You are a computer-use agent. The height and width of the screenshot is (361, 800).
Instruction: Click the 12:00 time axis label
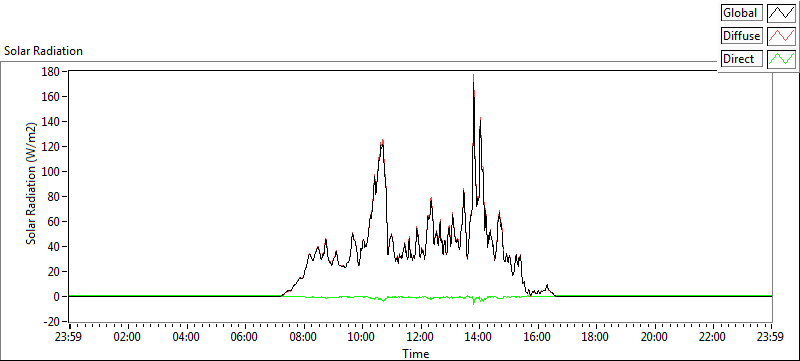(420, 337)
